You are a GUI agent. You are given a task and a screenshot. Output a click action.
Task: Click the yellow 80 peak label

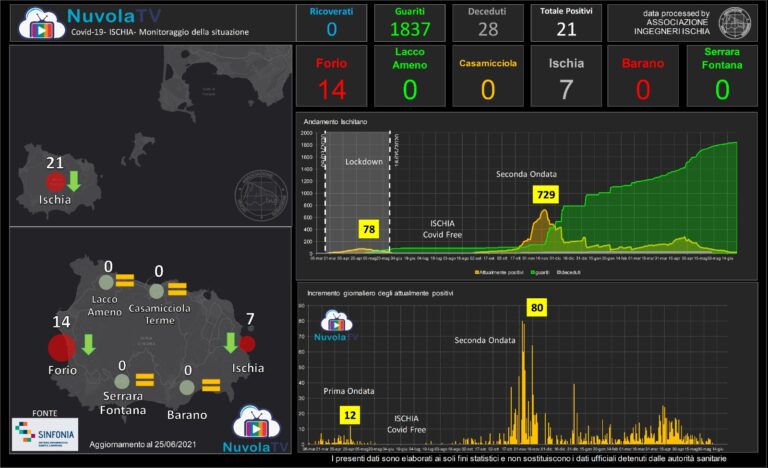pyautogui.click(x=537, y=308)
